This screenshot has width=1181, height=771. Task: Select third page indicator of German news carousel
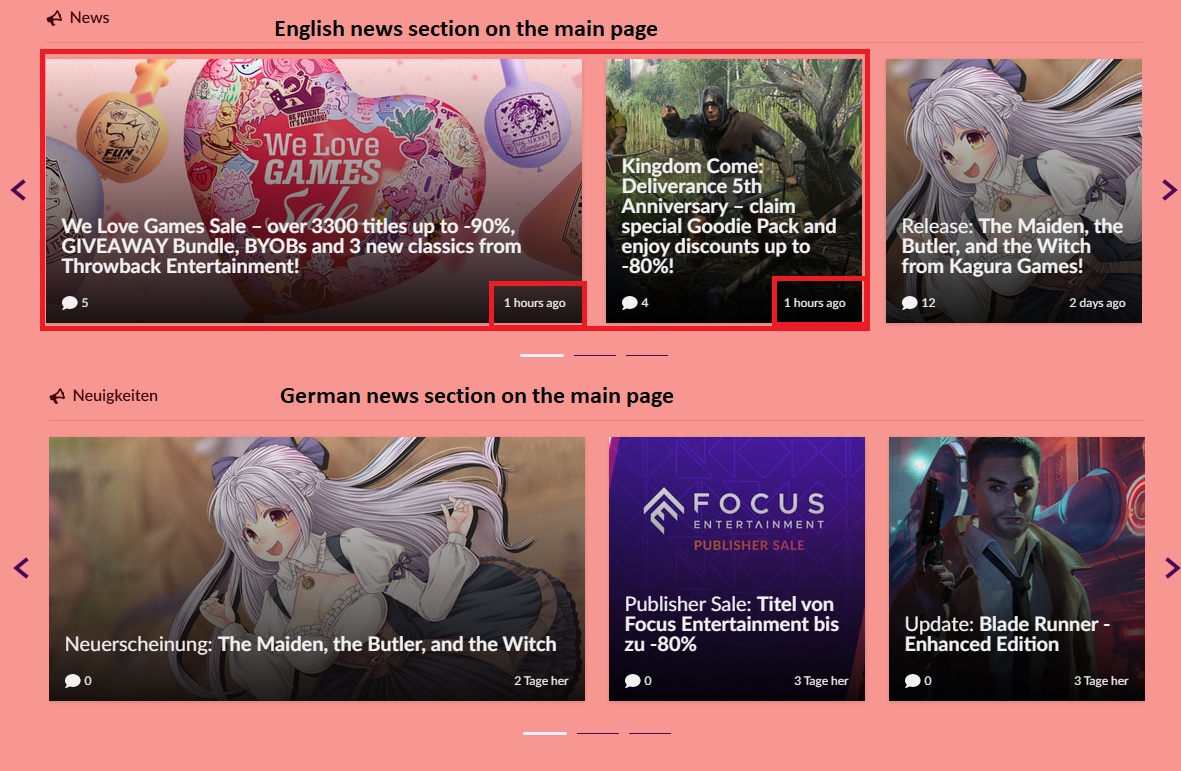650,733
